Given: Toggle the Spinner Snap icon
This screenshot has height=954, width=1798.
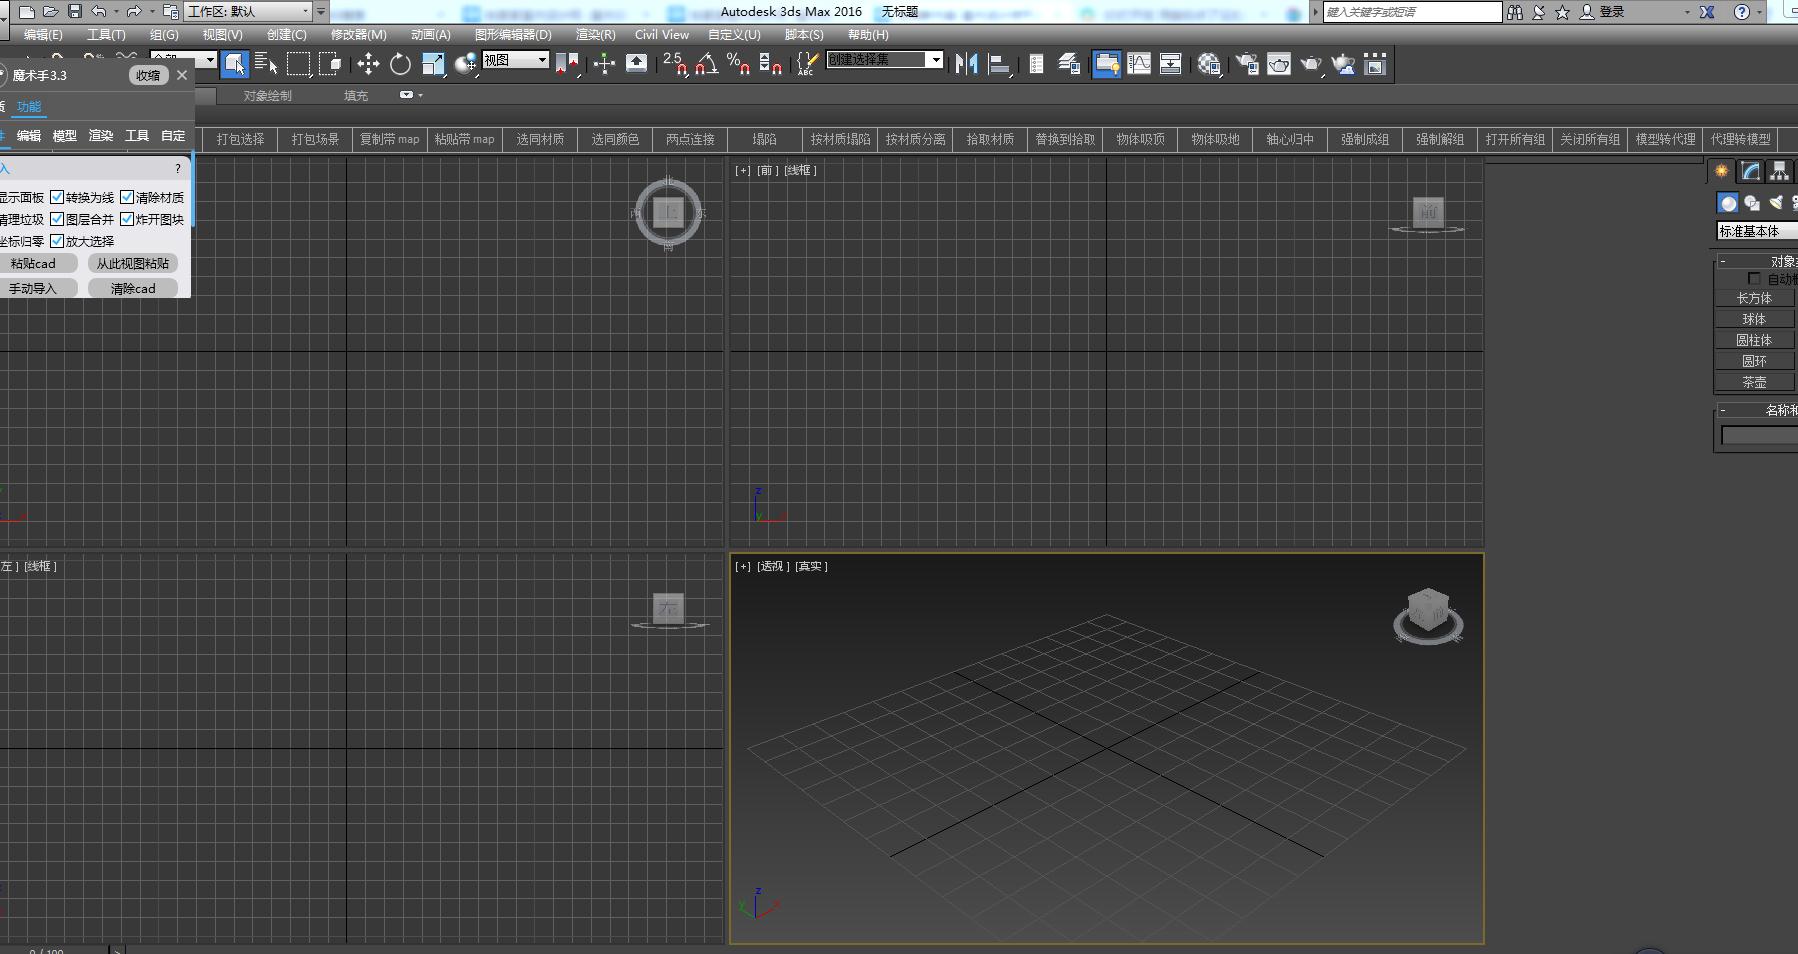Looking at the screenshot, I should [770, 64].
